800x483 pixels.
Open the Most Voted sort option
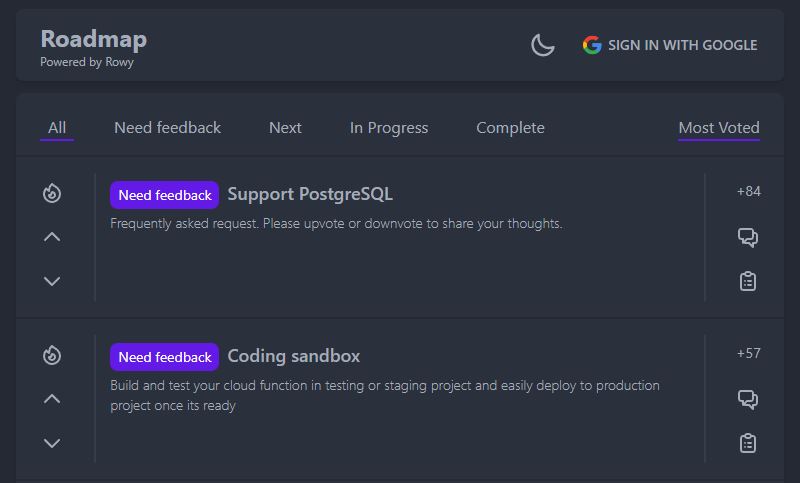coord(718,128)
